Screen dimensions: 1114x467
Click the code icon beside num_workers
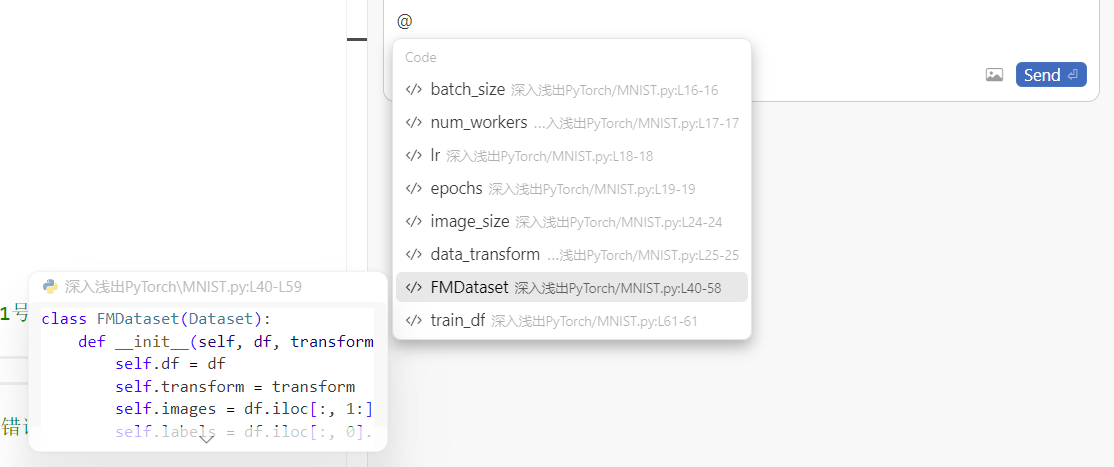point(414,123)
